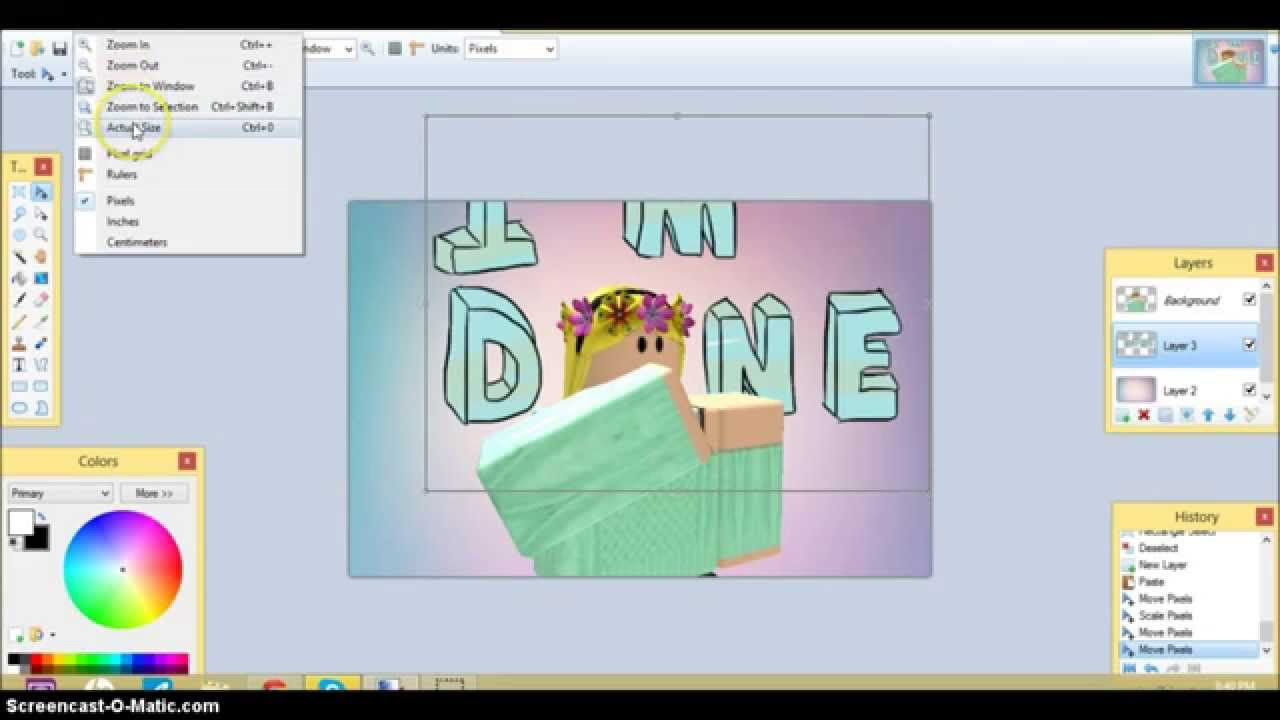Viewport: 1280px width, 720px height.
Task: Click Actual Size menu entry
Action: (188, 128)
